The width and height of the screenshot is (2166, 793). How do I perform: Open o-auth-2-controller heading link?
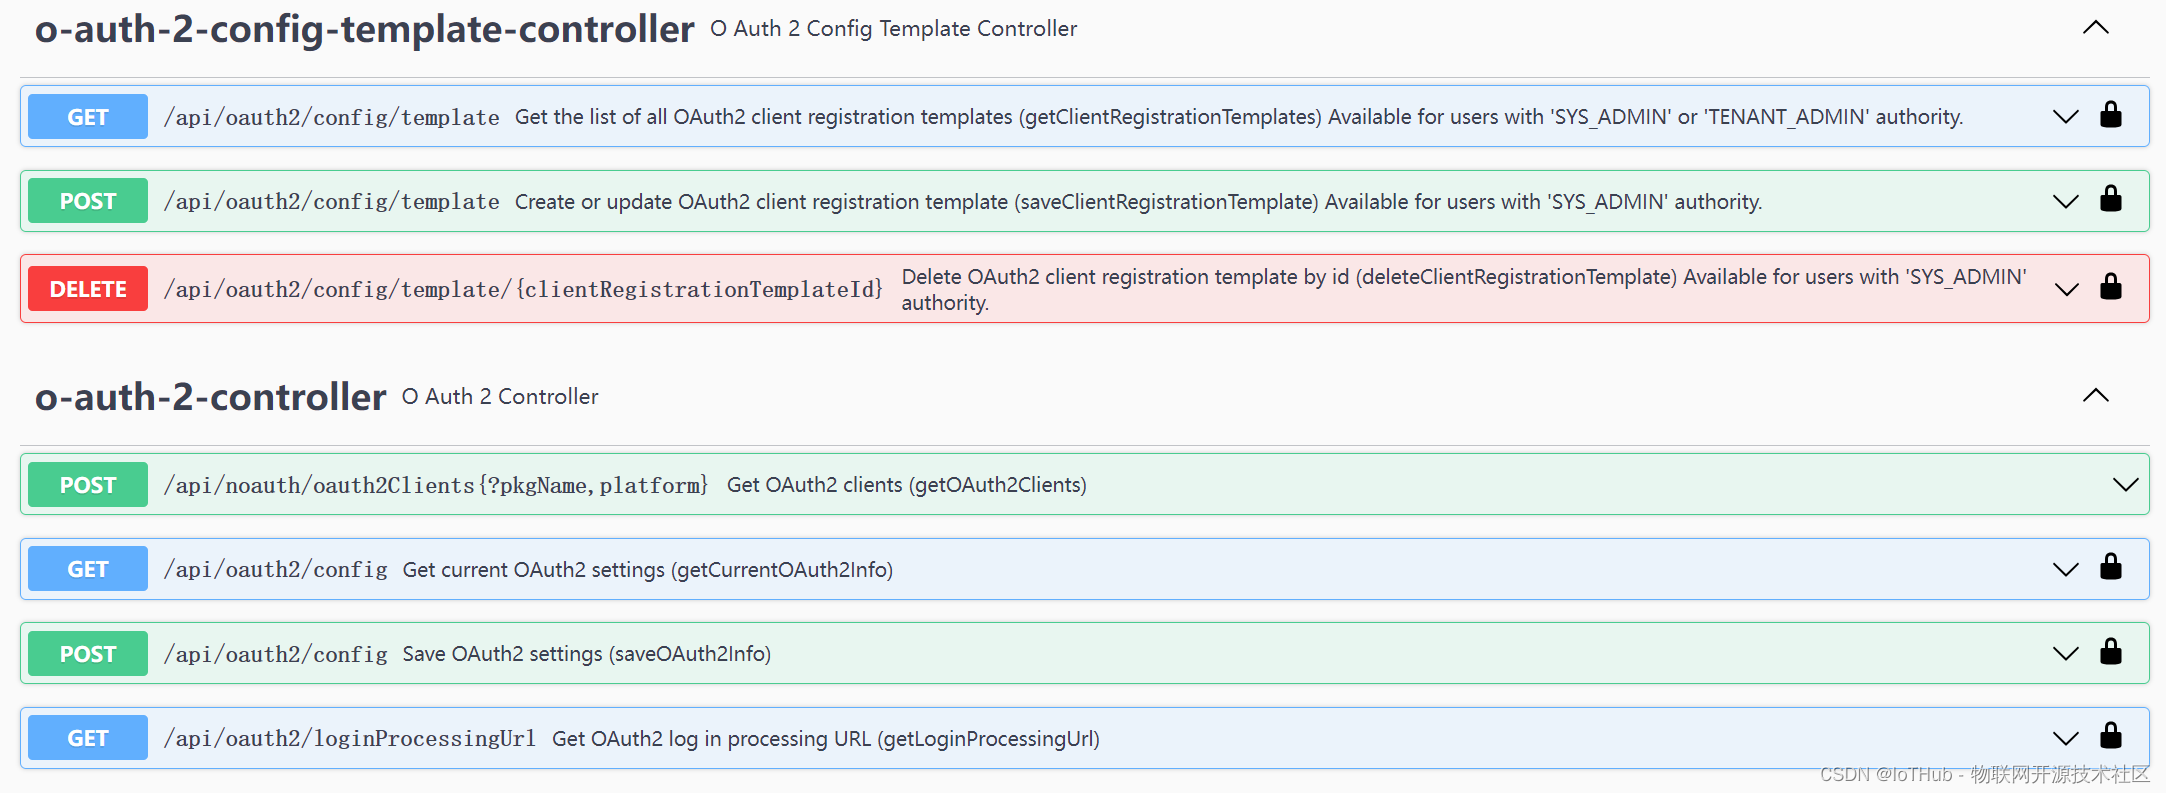tap(210, 397)
